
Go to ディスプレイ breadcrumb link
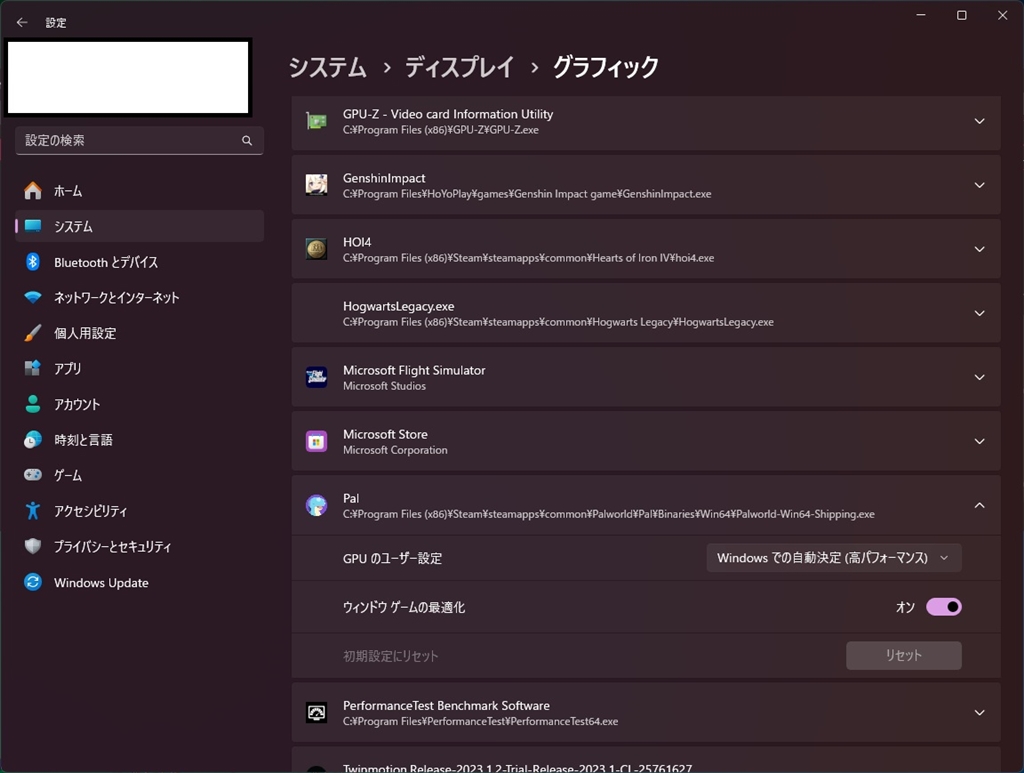point(460,67)
